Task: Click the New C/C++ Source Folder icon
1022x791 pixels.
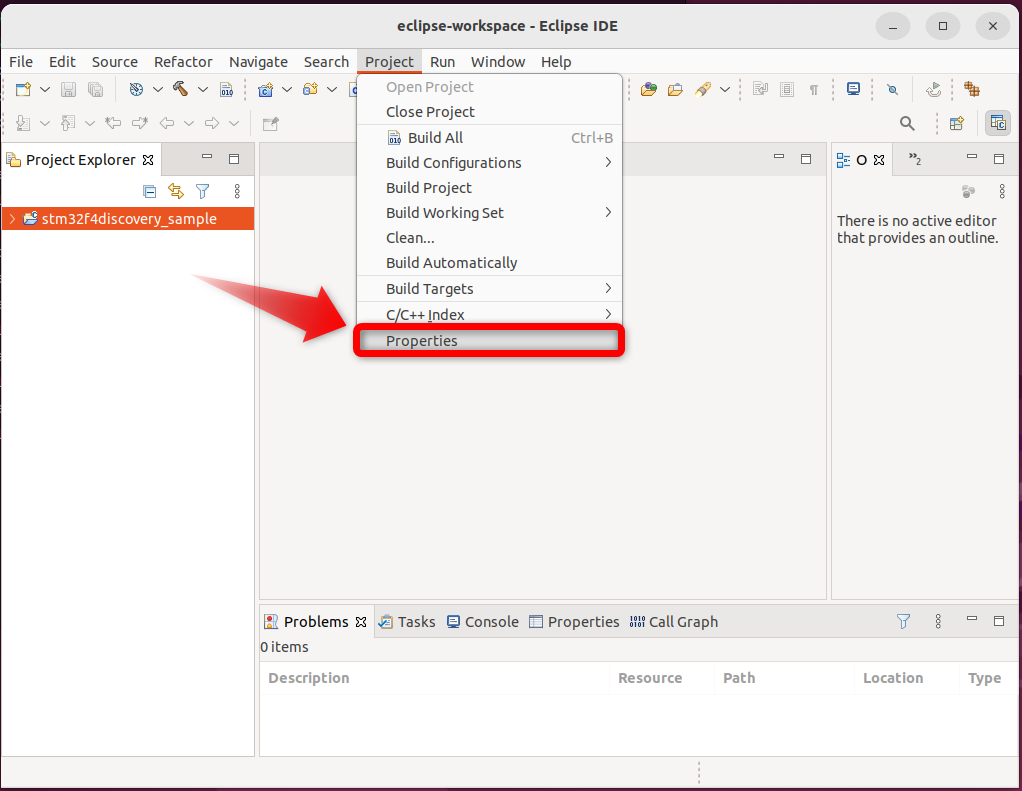Action: 310,89
